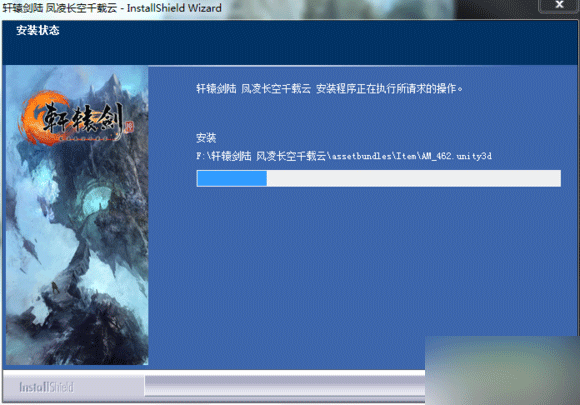The image size is (580, 405).
Task: Click the installation progress bar
Action: (378, 178)
